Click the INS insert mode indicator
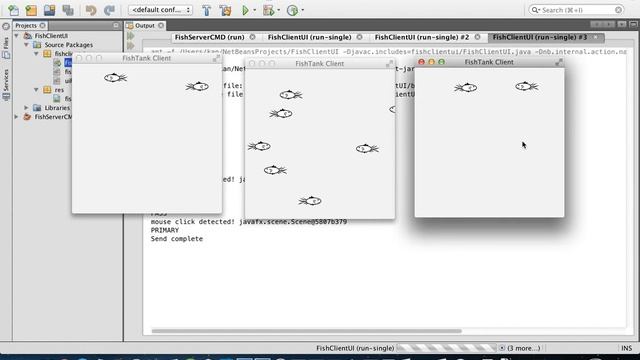640x360 pixels. coord(627,348)
